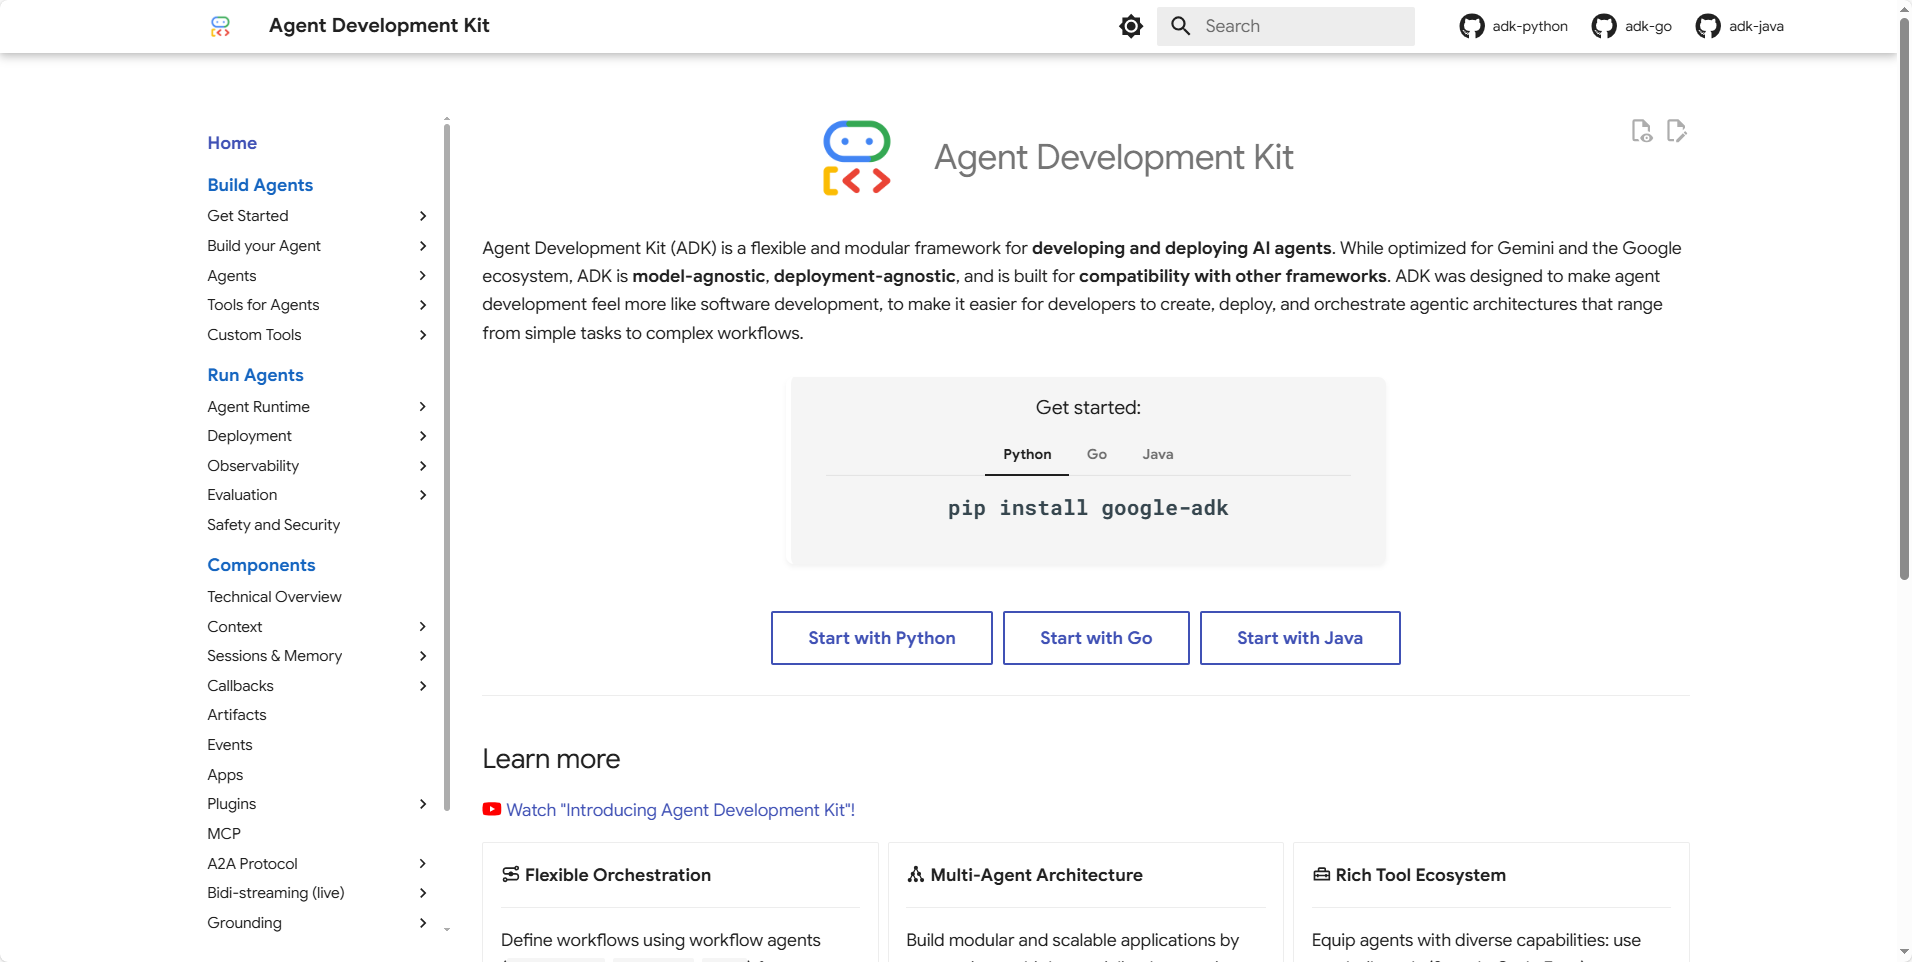Switch to the Java install tab
1912x962 pixels.
tap(1157, 454)
